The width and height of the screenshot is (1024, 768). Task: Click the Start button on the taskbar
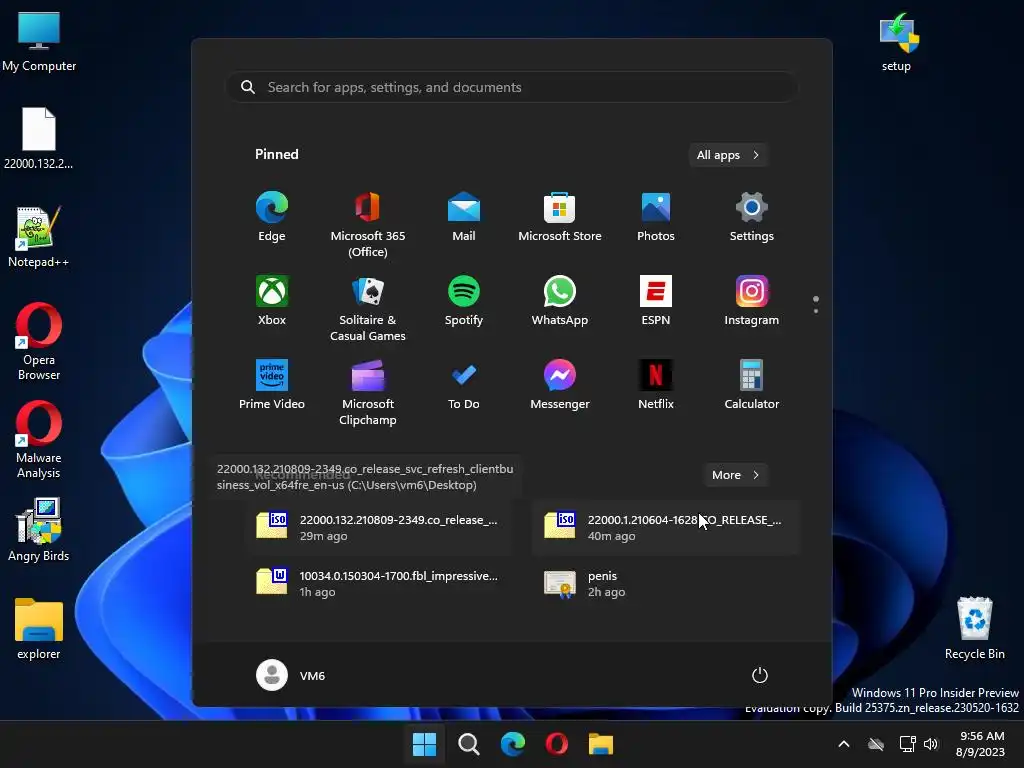pos(424,744)
